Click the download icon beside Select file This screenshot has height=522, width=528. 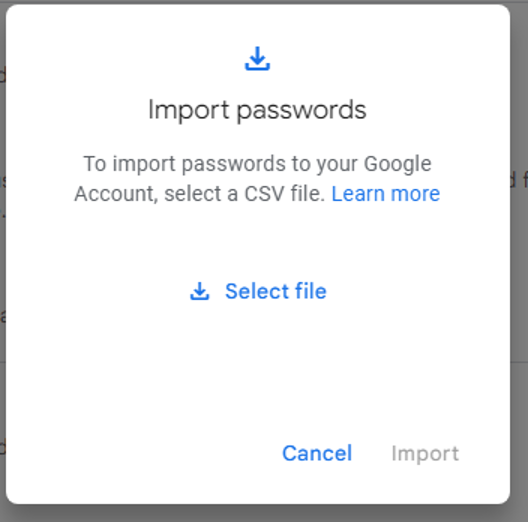(x=200, y=291)
